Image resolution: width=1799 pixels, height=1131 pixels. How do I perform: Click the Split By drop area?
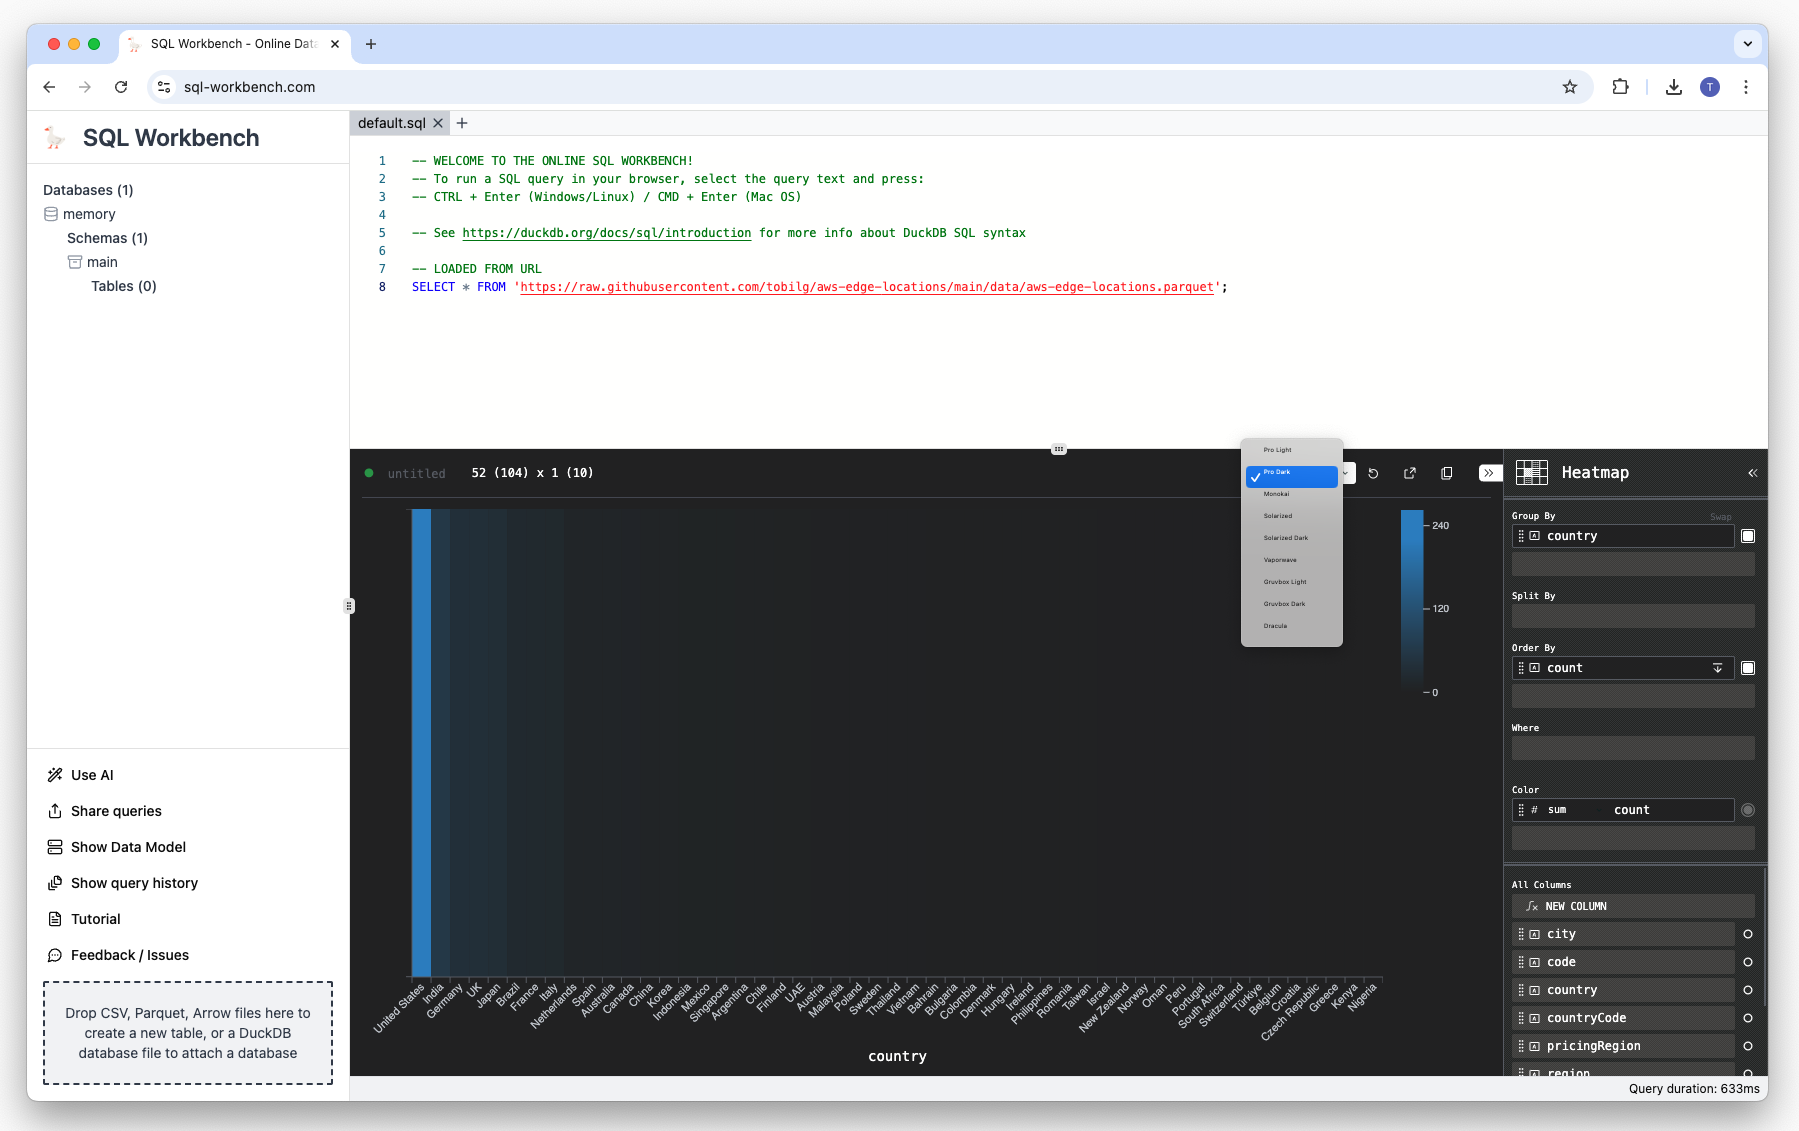tap(1633, 616)
